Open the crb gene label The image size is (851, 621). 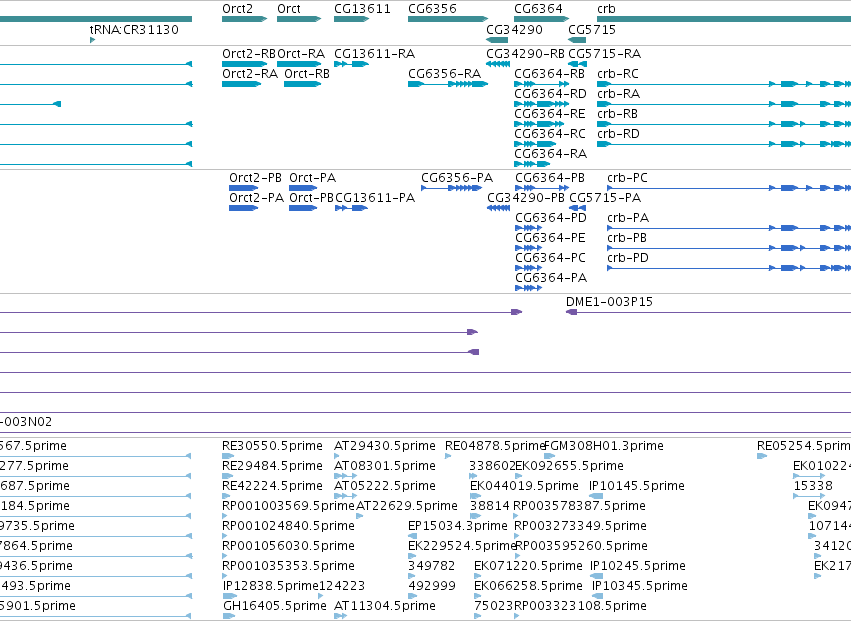pyautogui.click(x=606, y=9)
